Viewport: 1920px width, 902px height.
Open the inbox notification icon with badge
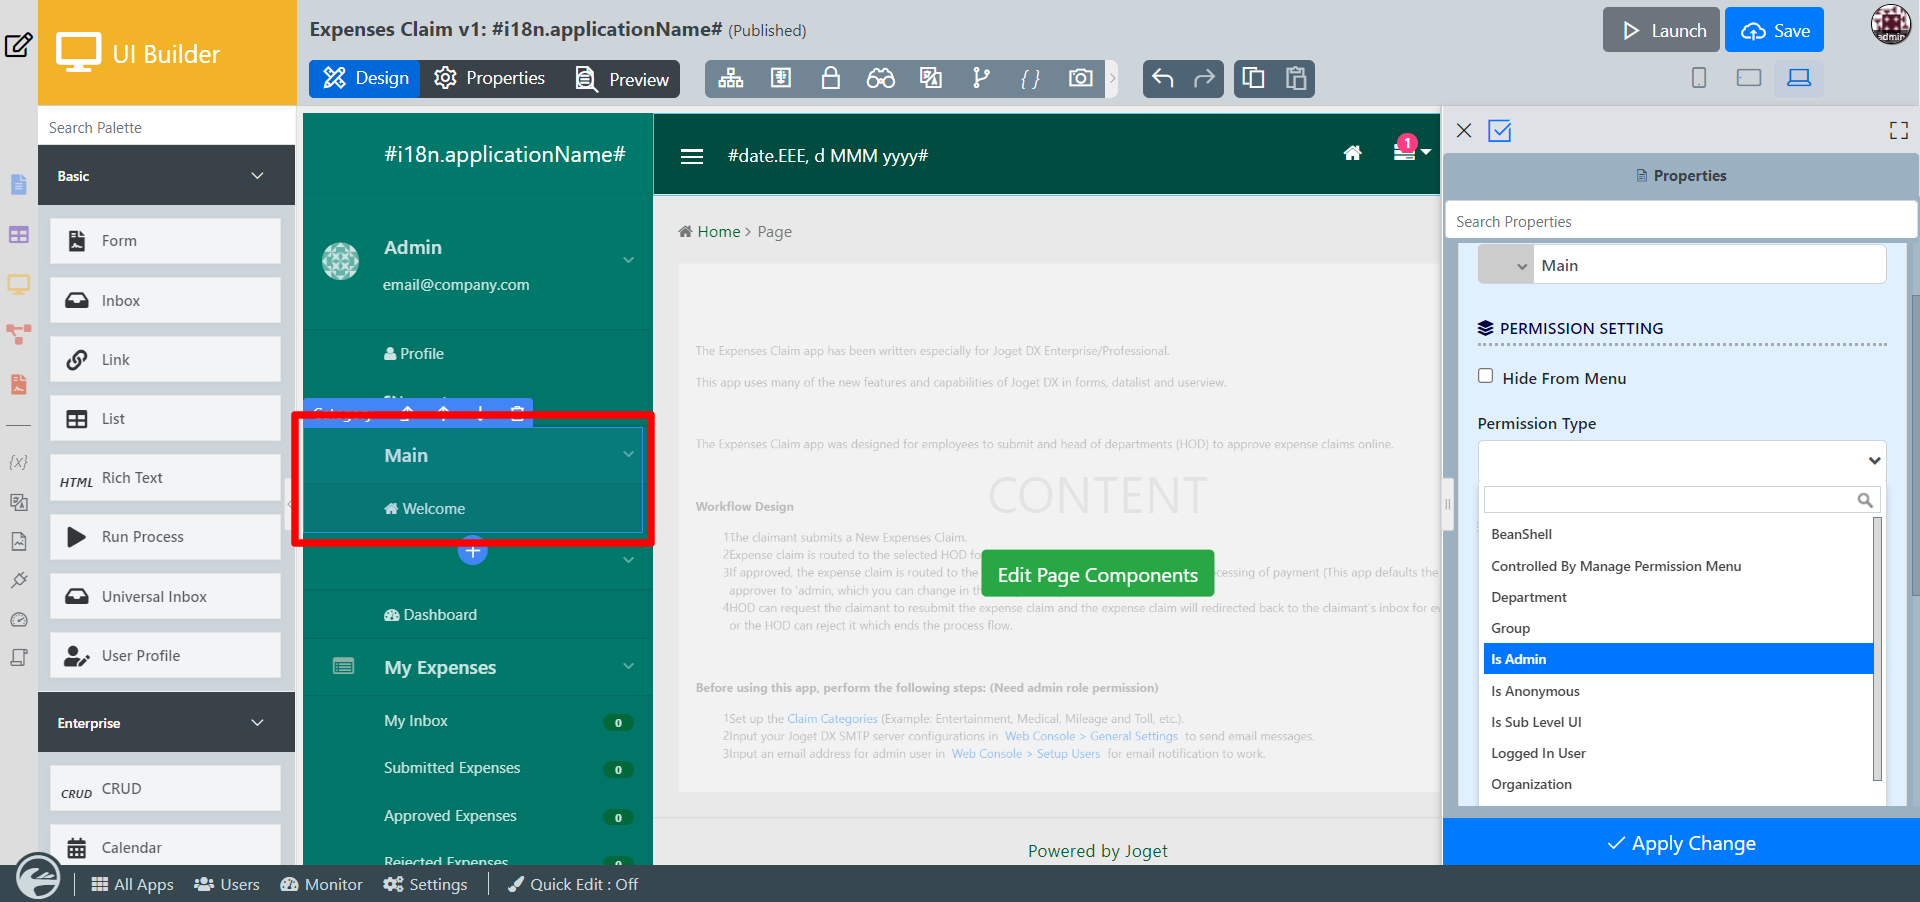[x=1404, y=152]
